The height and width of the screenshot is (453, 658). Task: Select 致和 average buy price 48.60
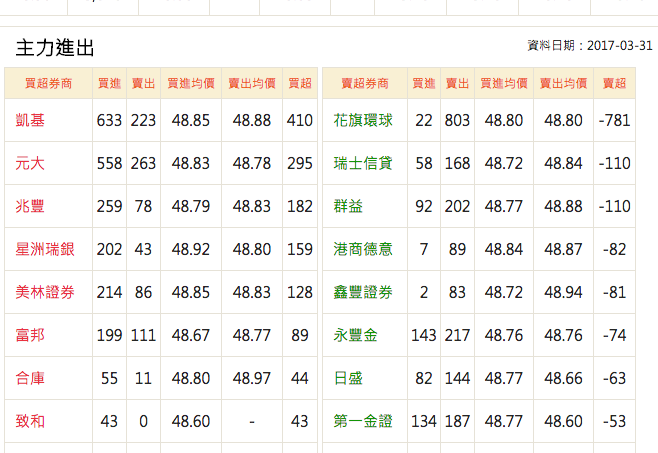(191, 421)
